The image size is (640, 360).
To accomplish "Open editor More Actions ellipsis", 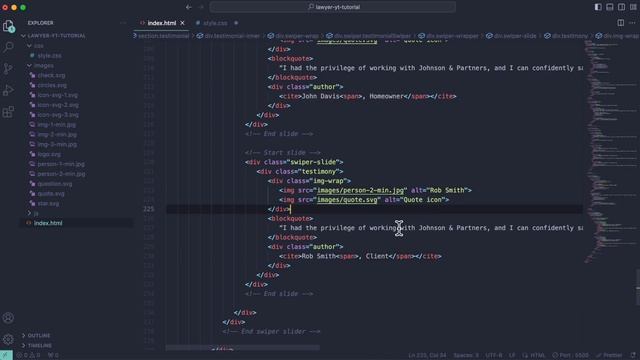I will click(632, 23).
